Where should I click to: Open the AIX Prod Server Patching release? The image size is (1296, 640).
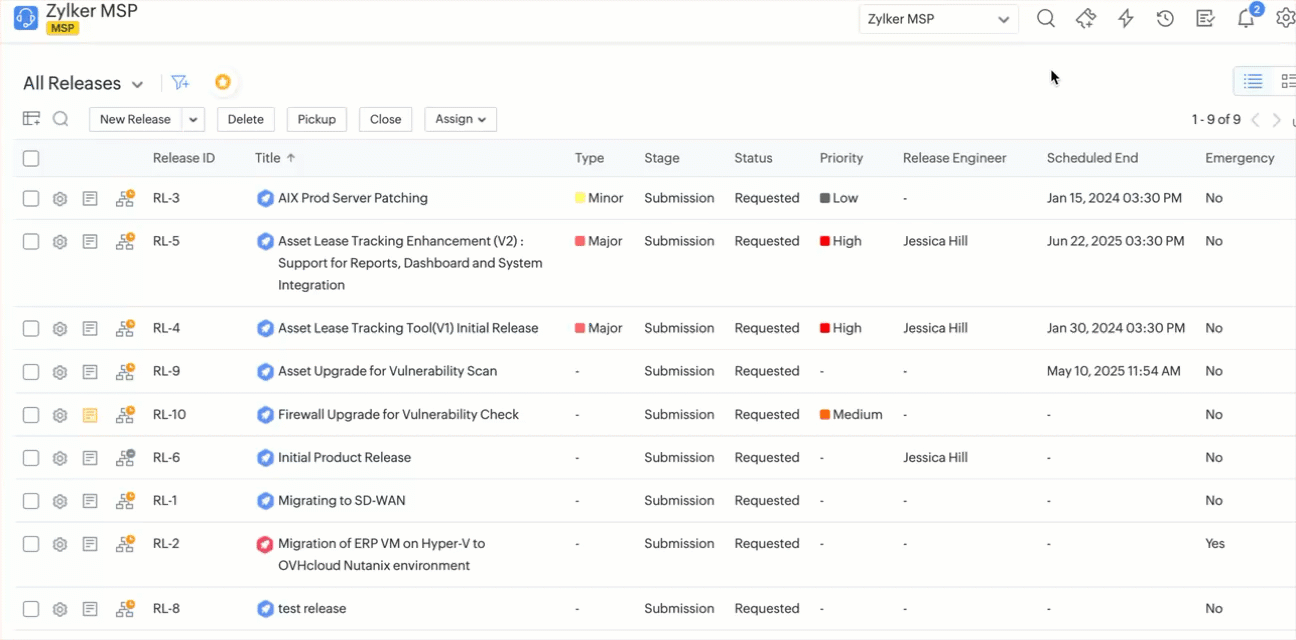click(352, 198)
